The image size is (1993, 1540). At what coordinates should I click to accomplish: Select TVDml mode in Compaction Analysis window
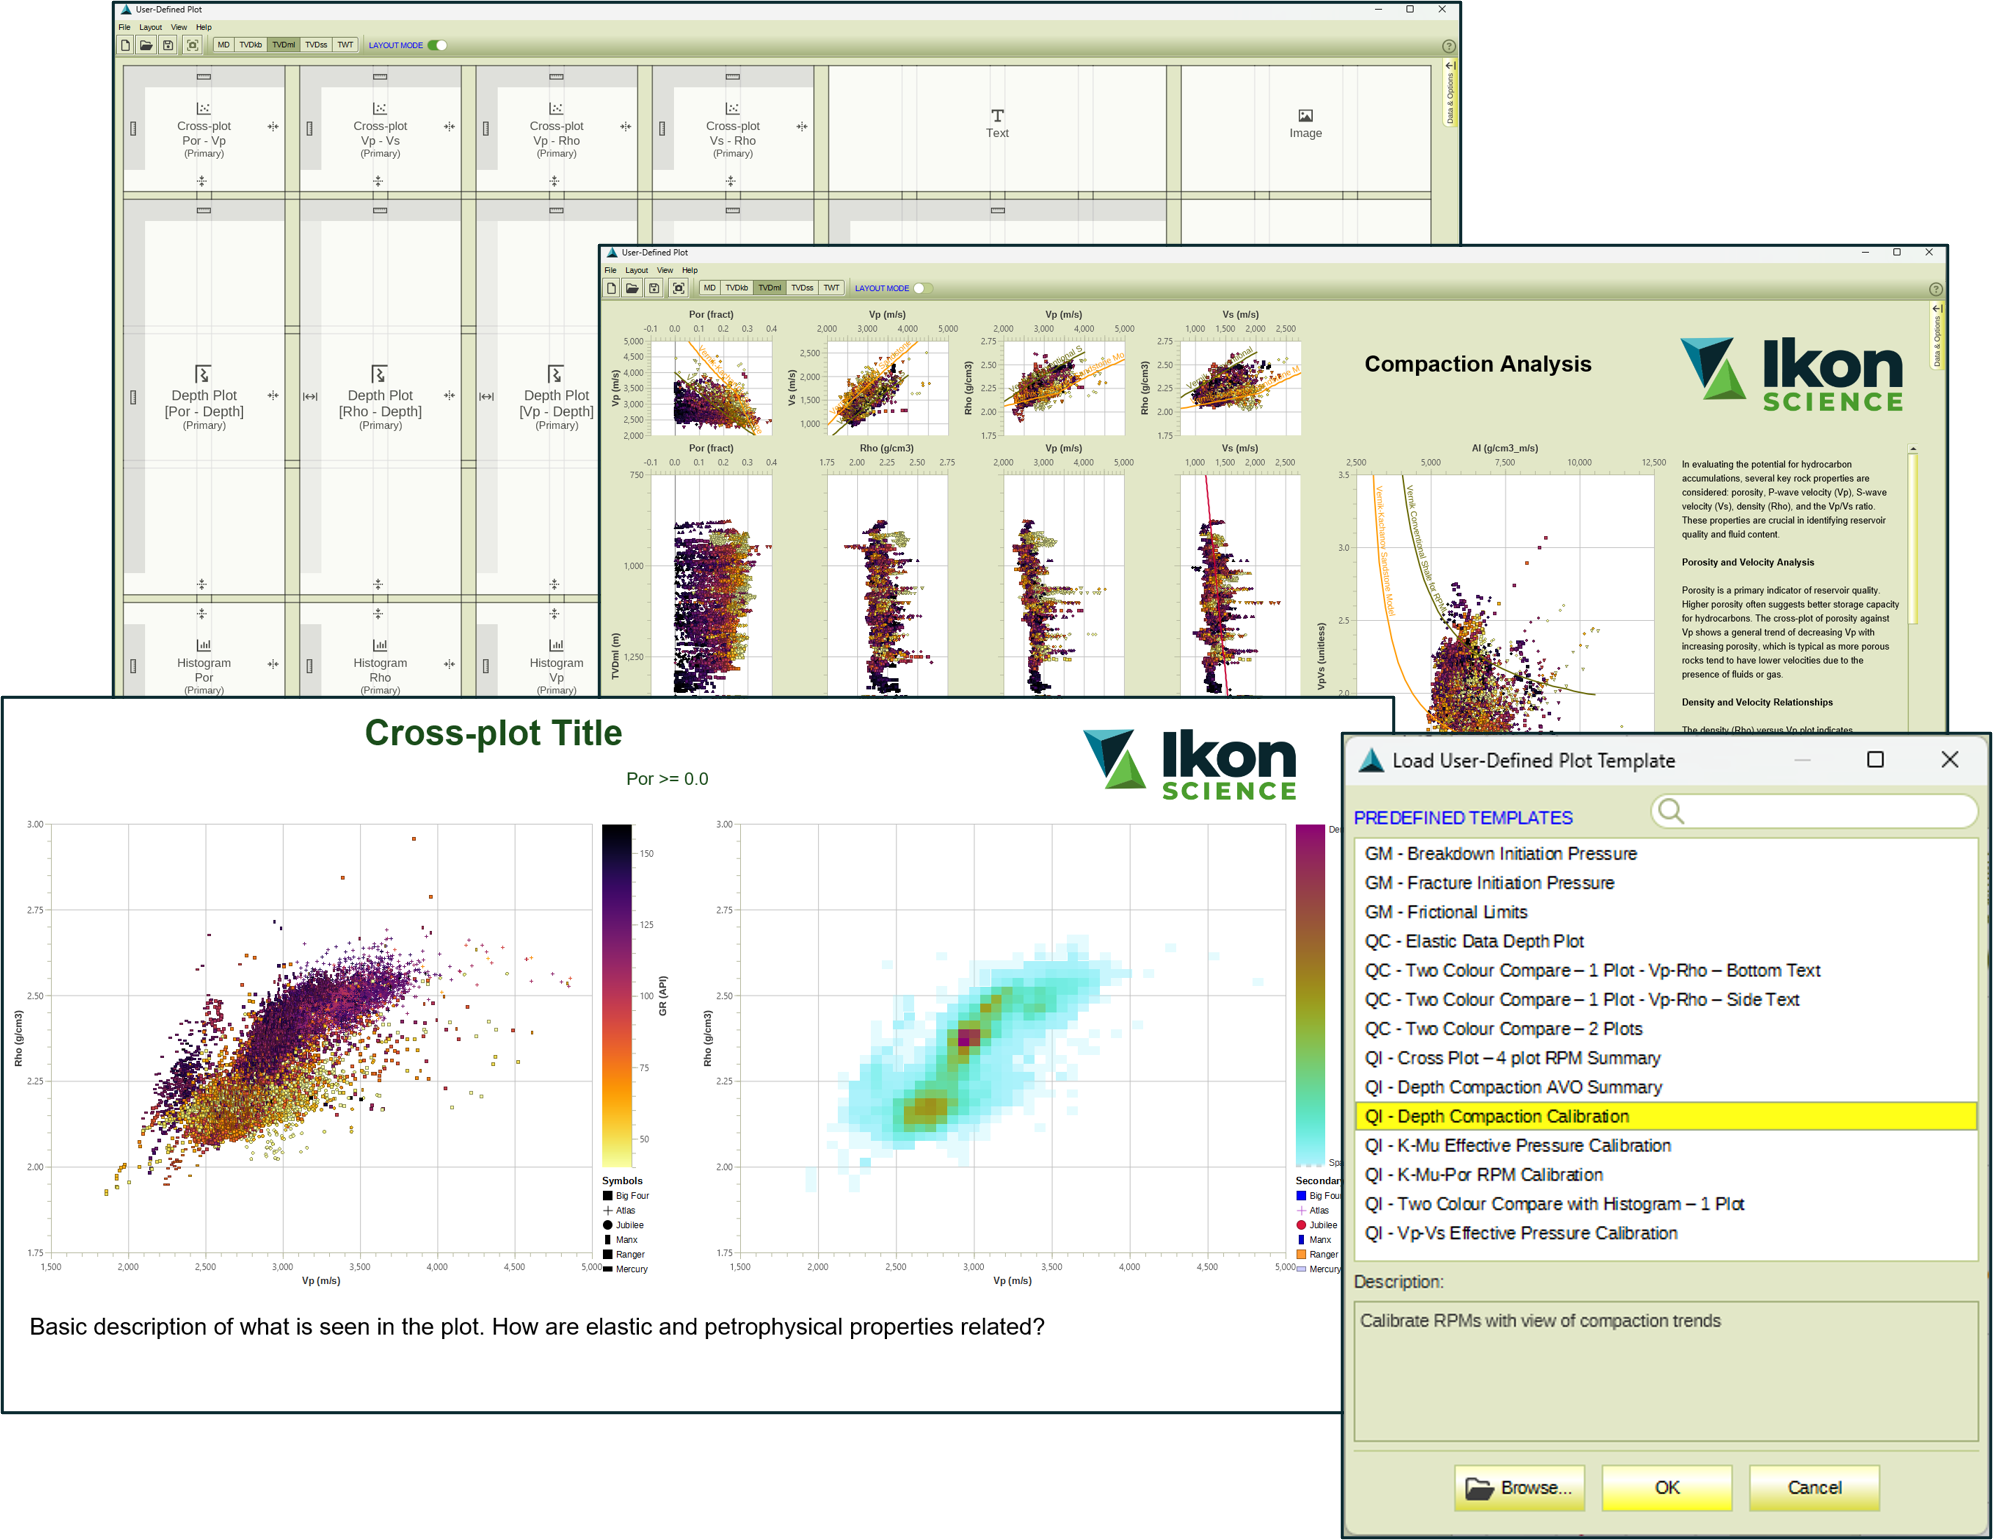coord(769,288)
